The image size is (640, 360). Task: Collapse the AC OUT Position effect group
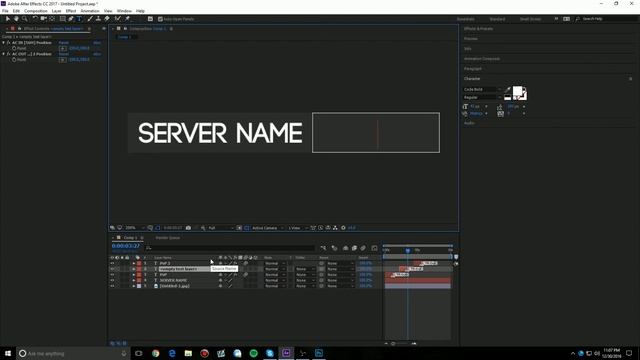click(x=4, y=54)
